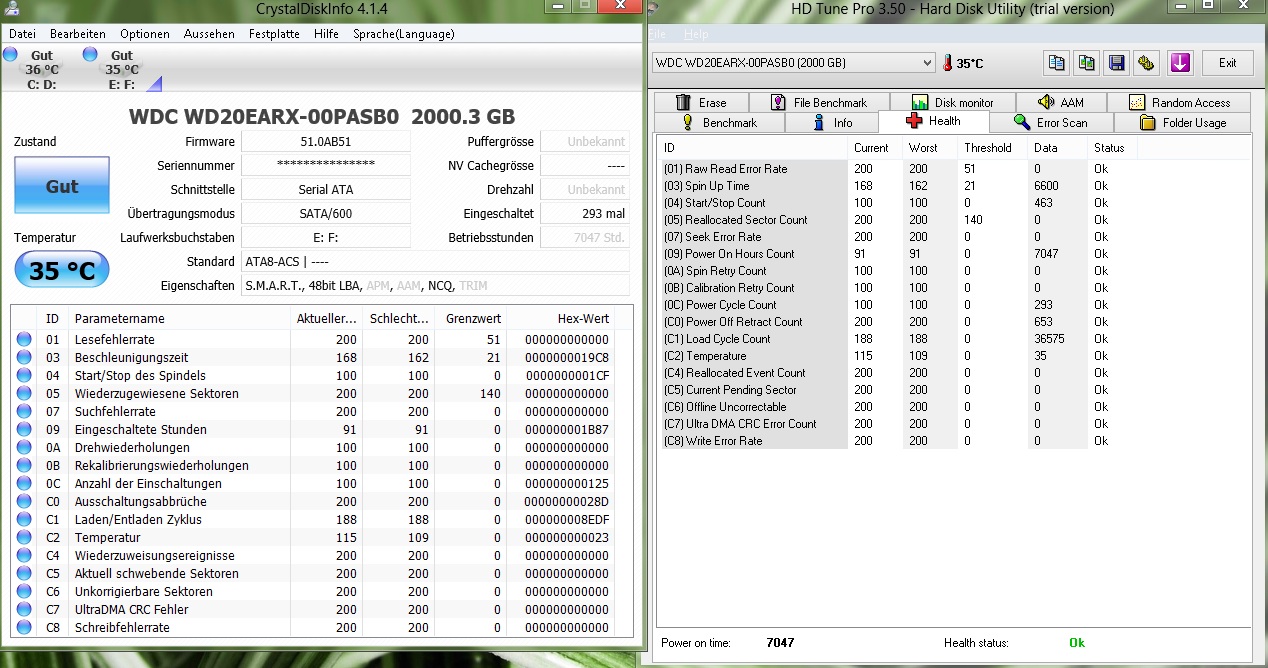
Task: Click HD Tune's copy screenshot to clipboard icon
Action: [1087, 63]
